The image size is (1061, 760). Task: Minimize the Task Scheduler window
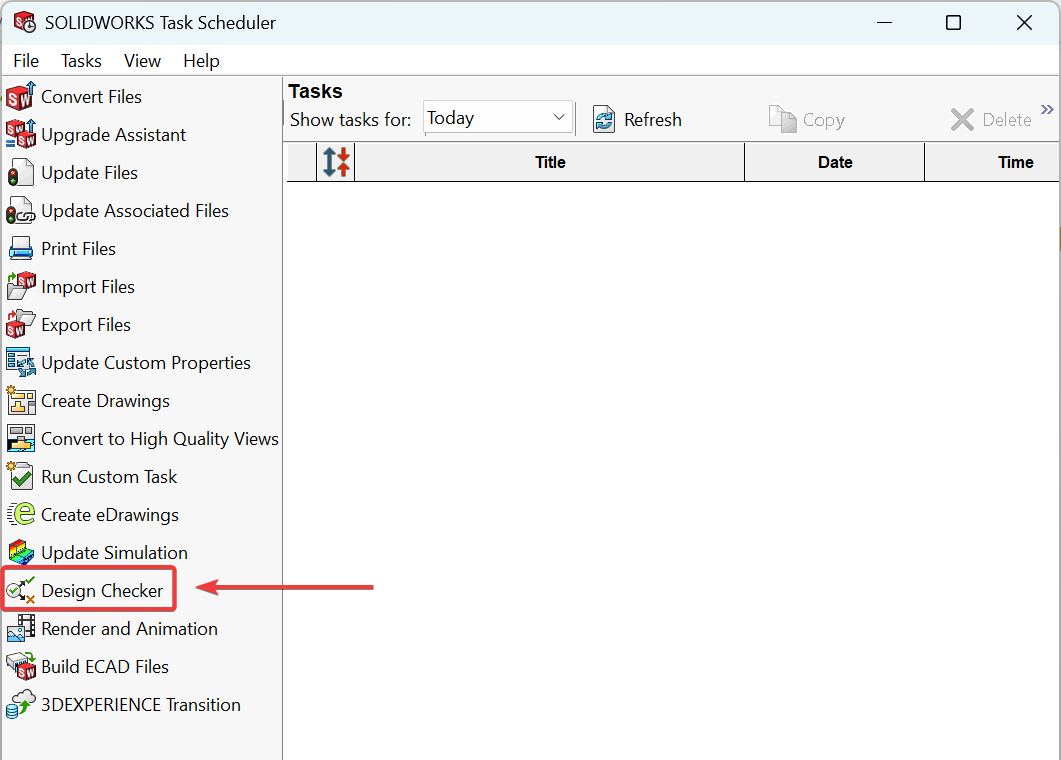884,22
